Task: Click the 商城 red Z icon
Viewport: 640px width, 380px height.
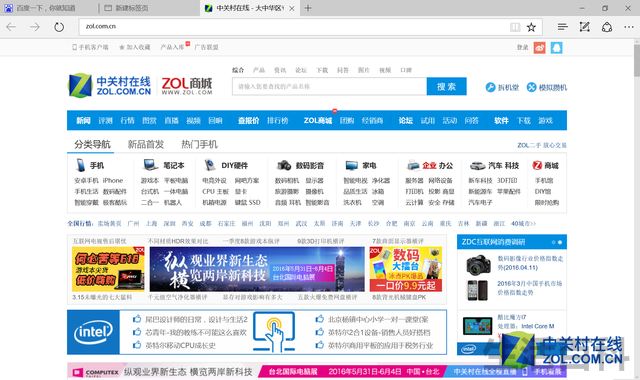Action: click(x=537, y=165)
